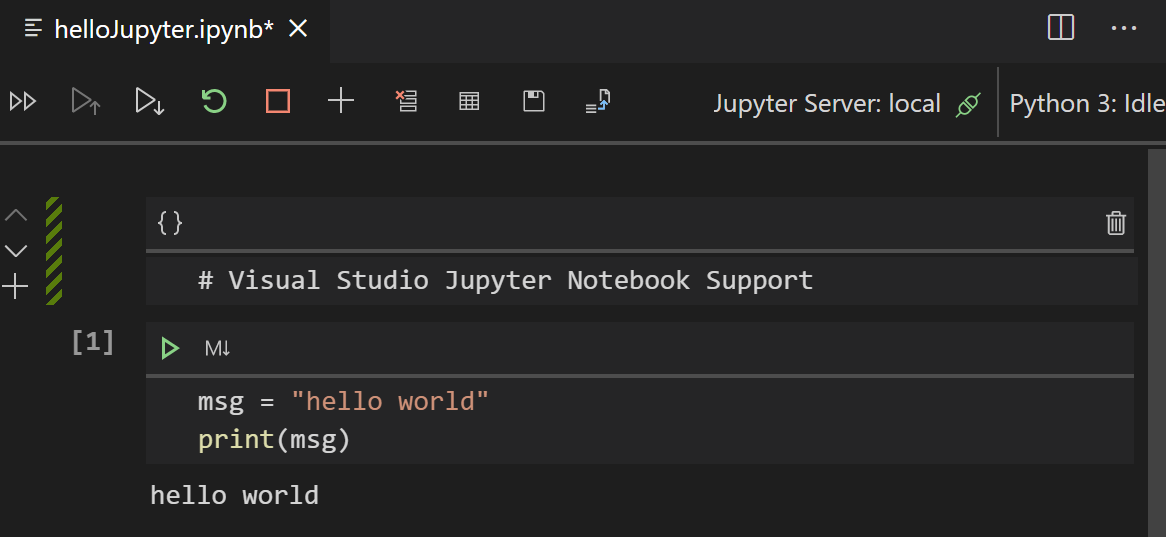Split the editor to the side
Screen dimensions: 1166x537
(1061, 28)
